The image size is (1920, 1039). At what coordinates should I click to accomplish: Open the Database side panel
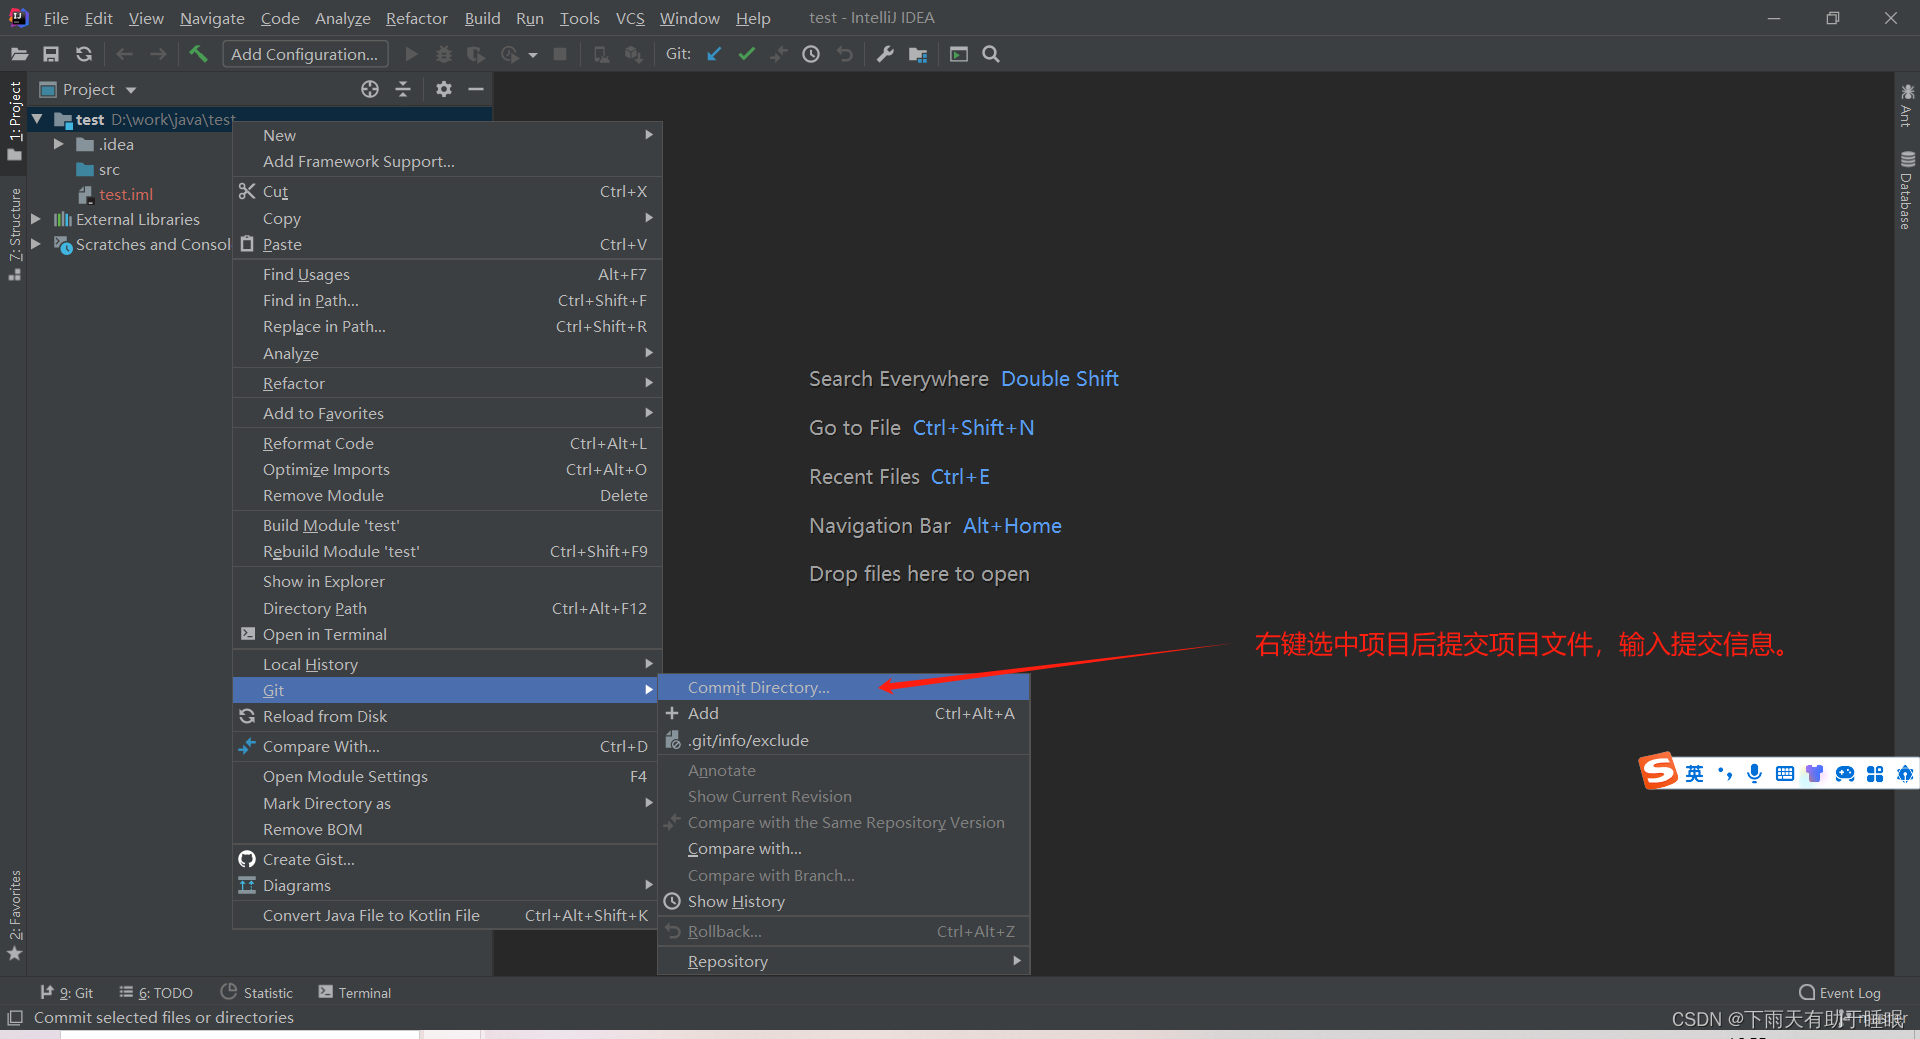(x=1907, y=190)
